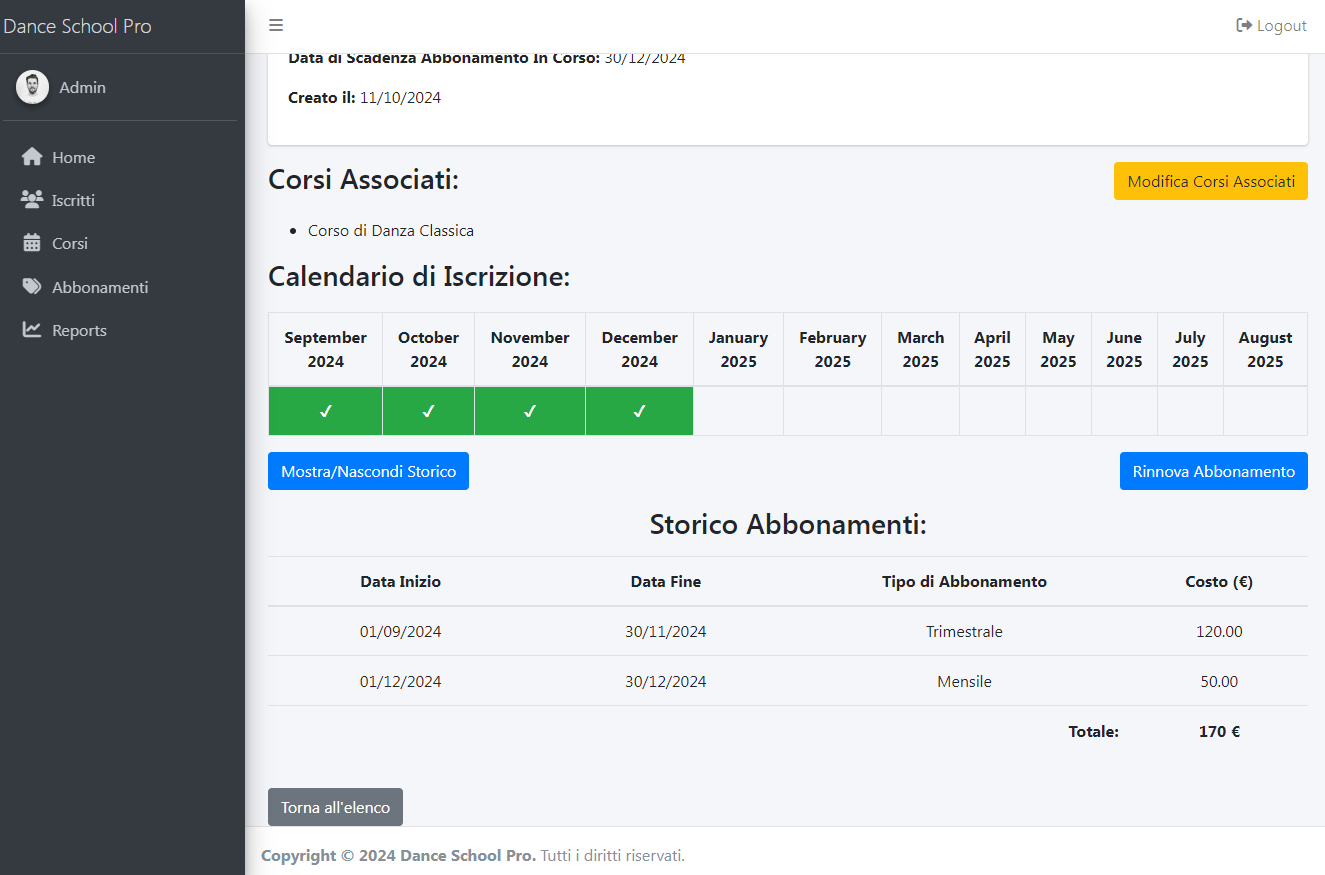Click the hamburger menu toggle icon

coord(276,26)
